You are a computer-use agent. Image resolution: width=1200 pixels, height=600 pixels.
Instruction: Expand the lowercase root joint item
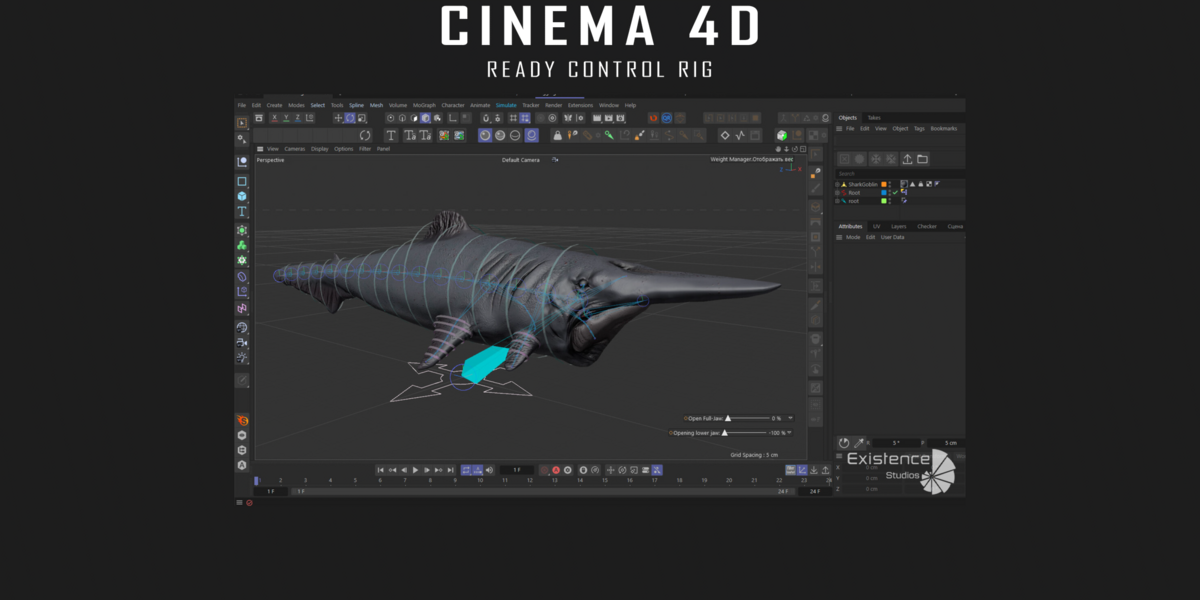coord(838,200)
